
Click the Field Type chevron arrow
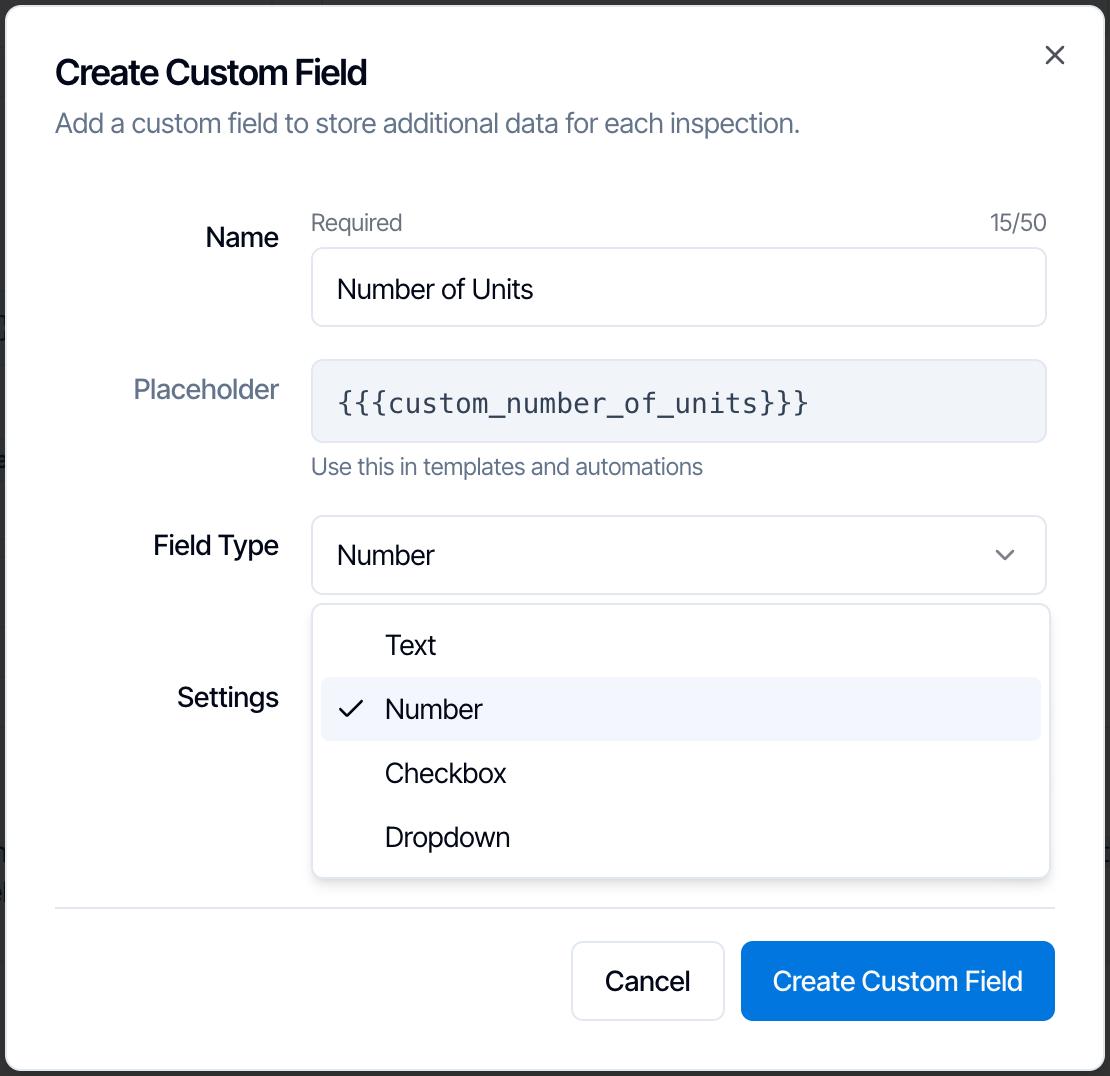pyautogui.click(x=1005, y=555)
